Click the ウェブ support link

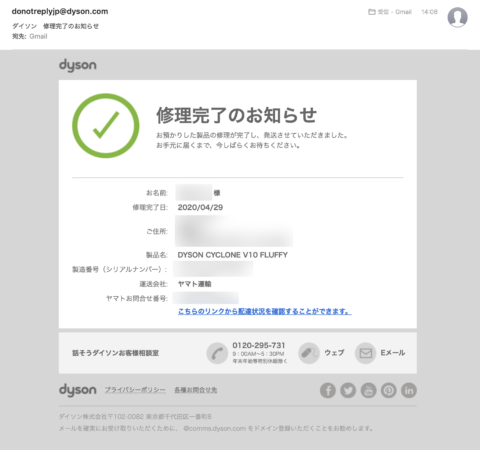[334, 353]
